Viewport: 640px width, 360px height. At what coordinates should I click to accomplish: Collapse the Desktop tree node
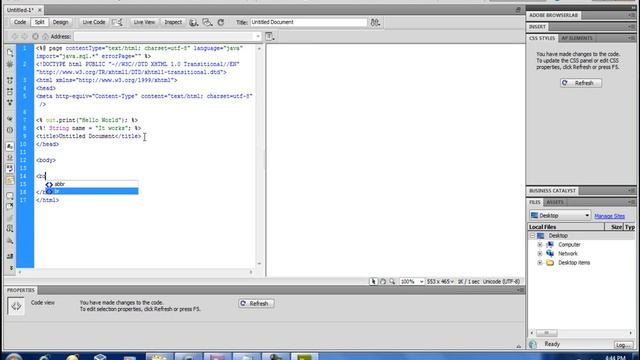532,236
